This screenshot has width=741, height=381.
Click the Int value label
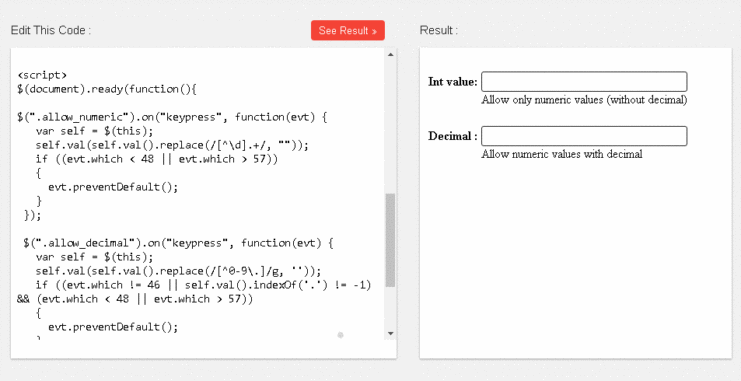[x=453, y=82]
